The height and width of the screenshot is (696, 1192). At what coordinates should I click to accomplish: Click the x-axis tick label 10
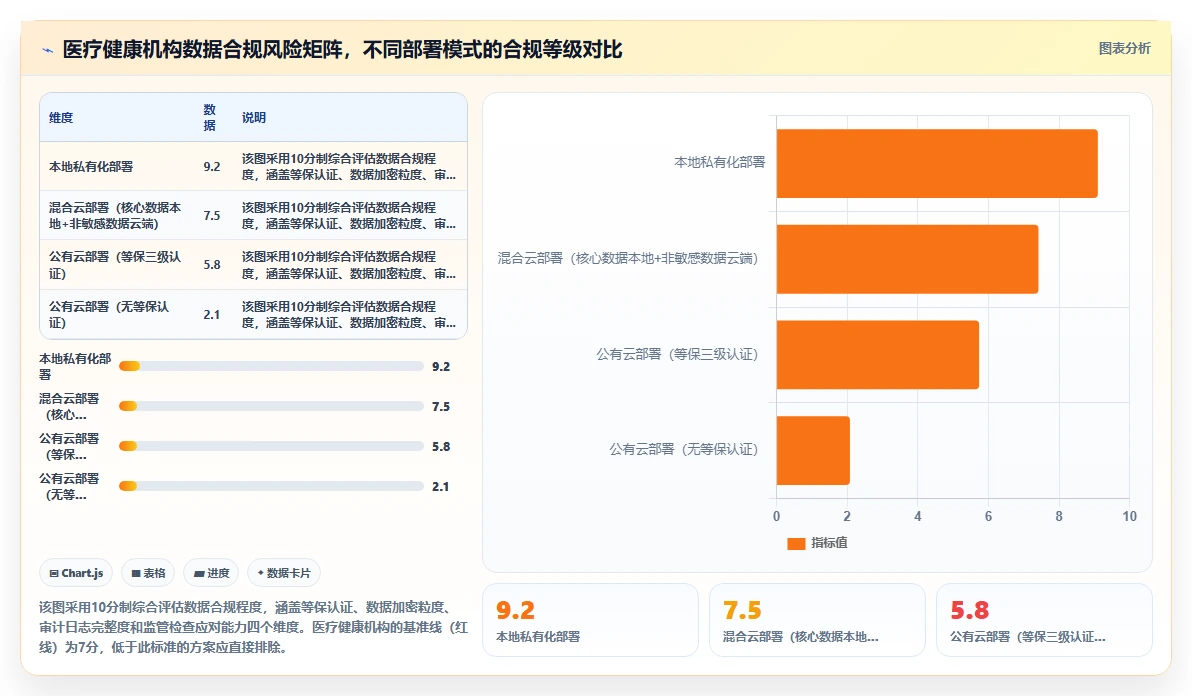(1130, 517)
